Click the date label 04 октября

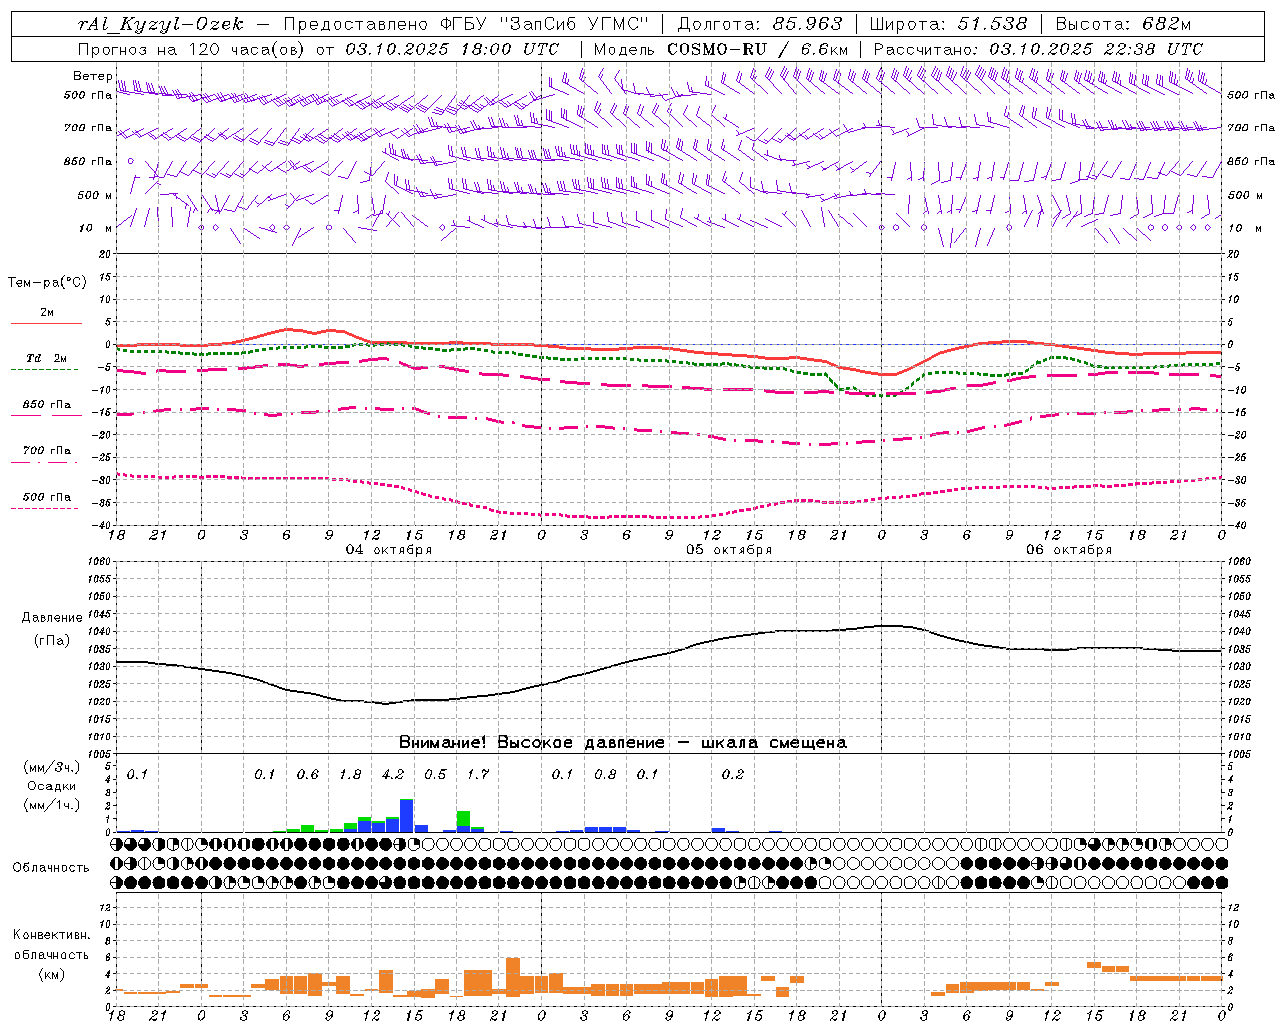pos(388,550)
